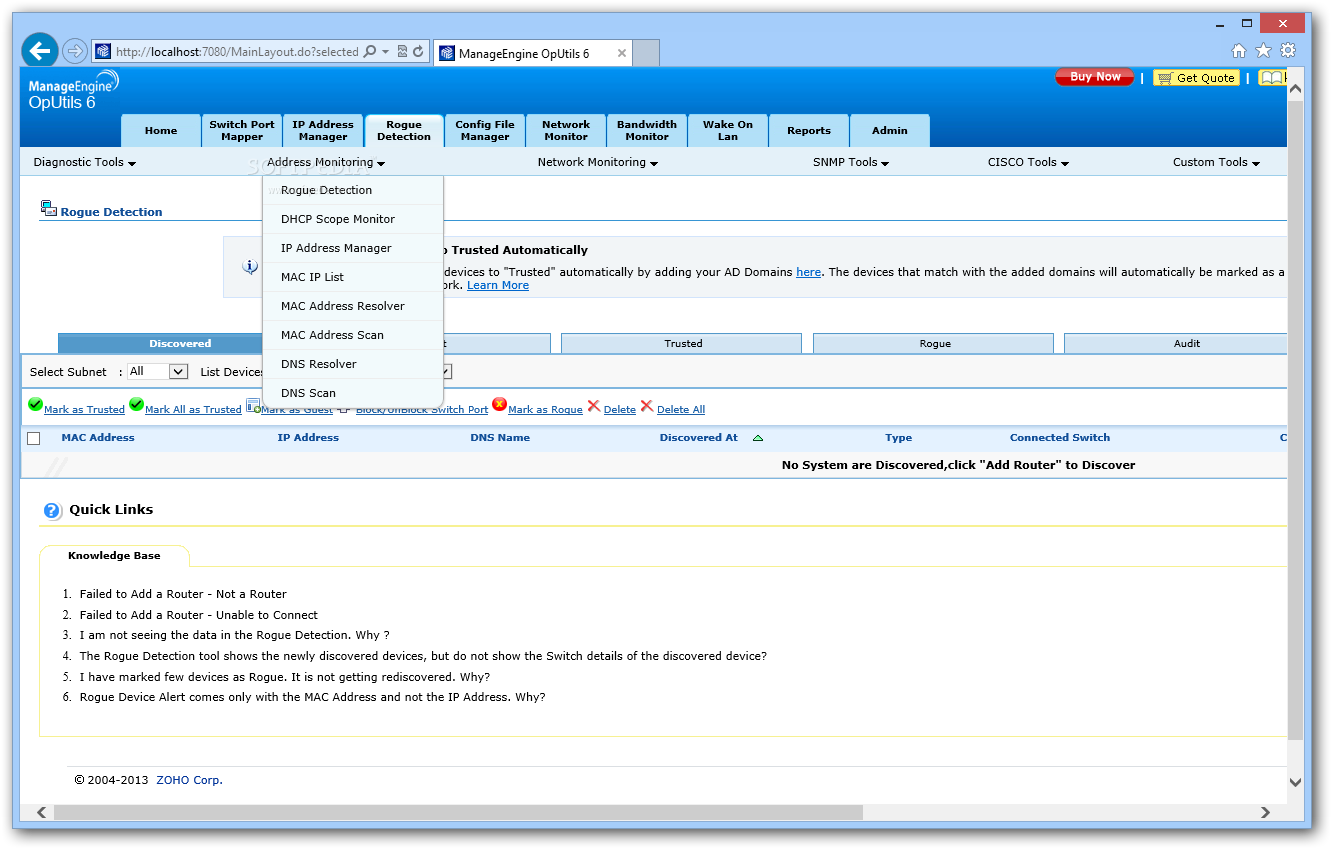Switch to the Admin tab
Screen dimensions: 1332x849
(890, 131)
